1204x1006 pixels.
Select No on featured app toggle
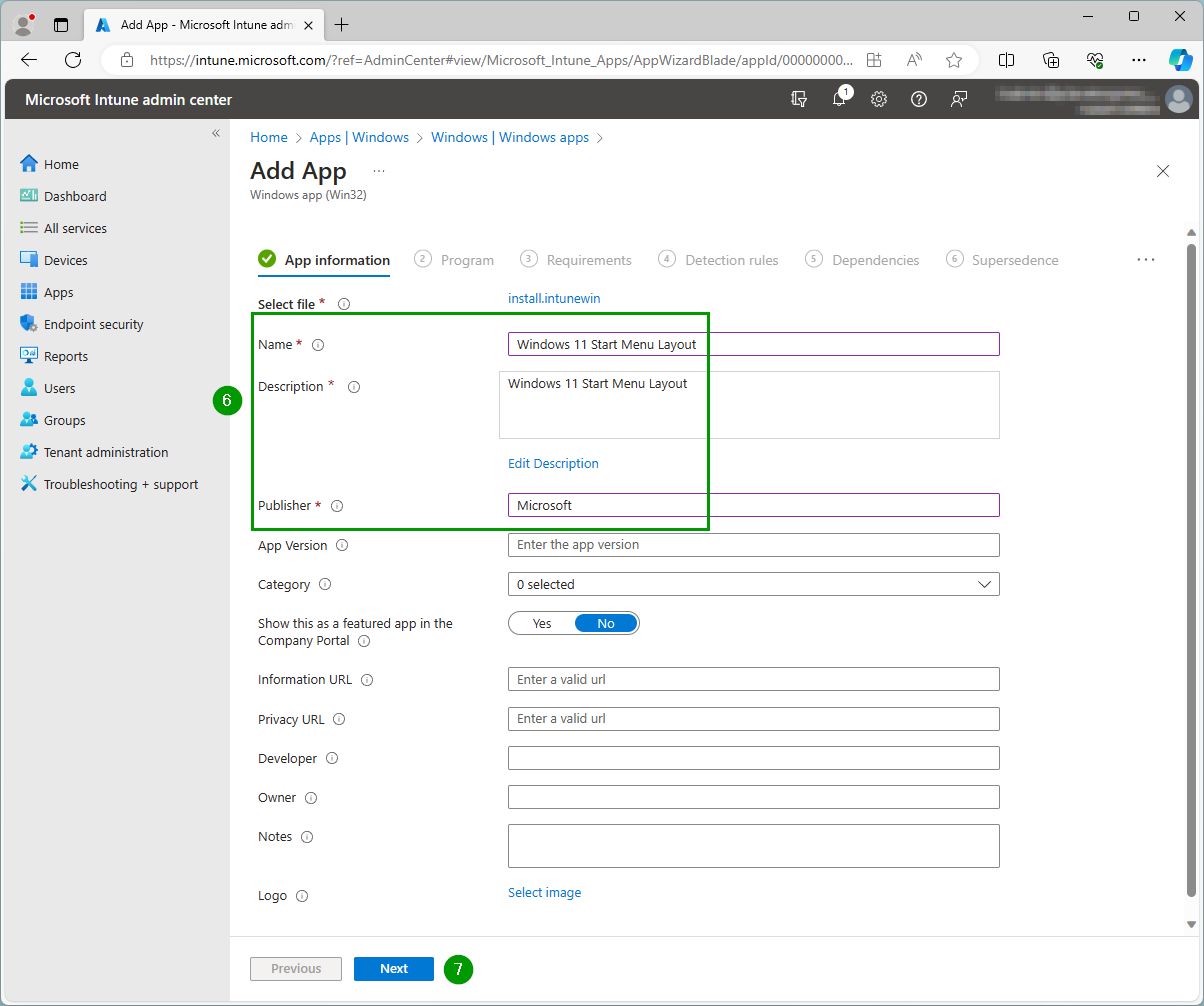[606, 623]
